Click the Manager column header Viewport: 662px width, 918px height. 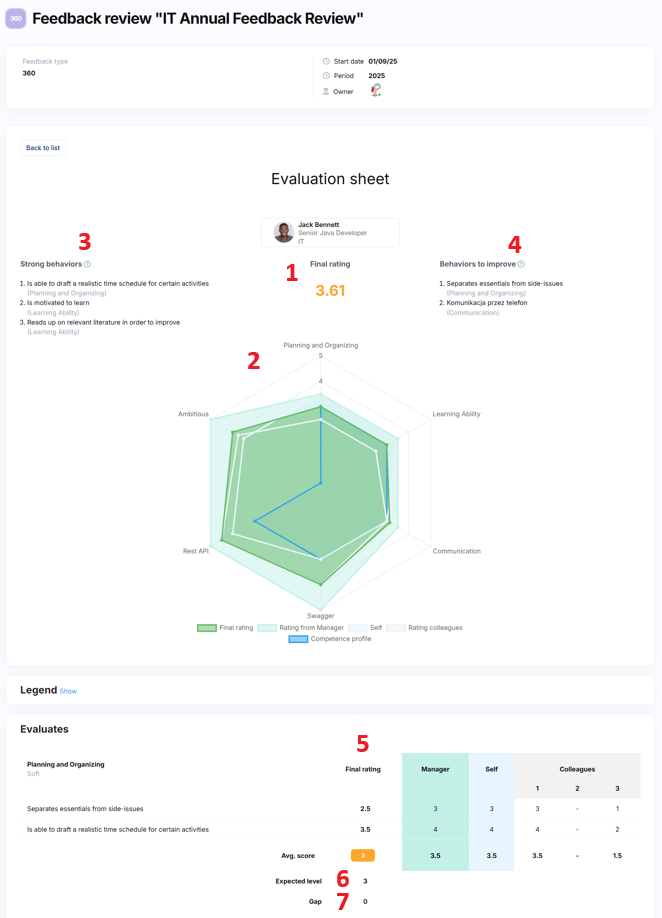point(435,769)
